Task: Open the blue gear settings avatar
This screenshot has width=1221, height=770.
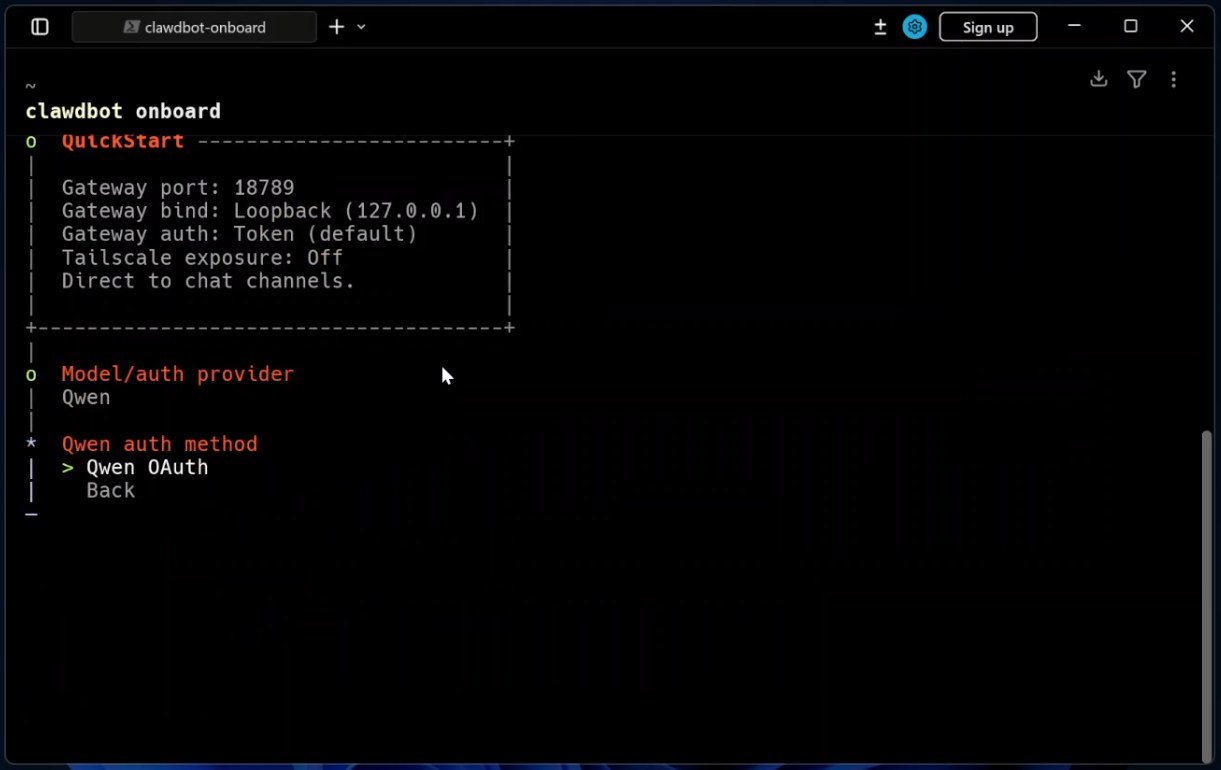Action: pos(914,27)
